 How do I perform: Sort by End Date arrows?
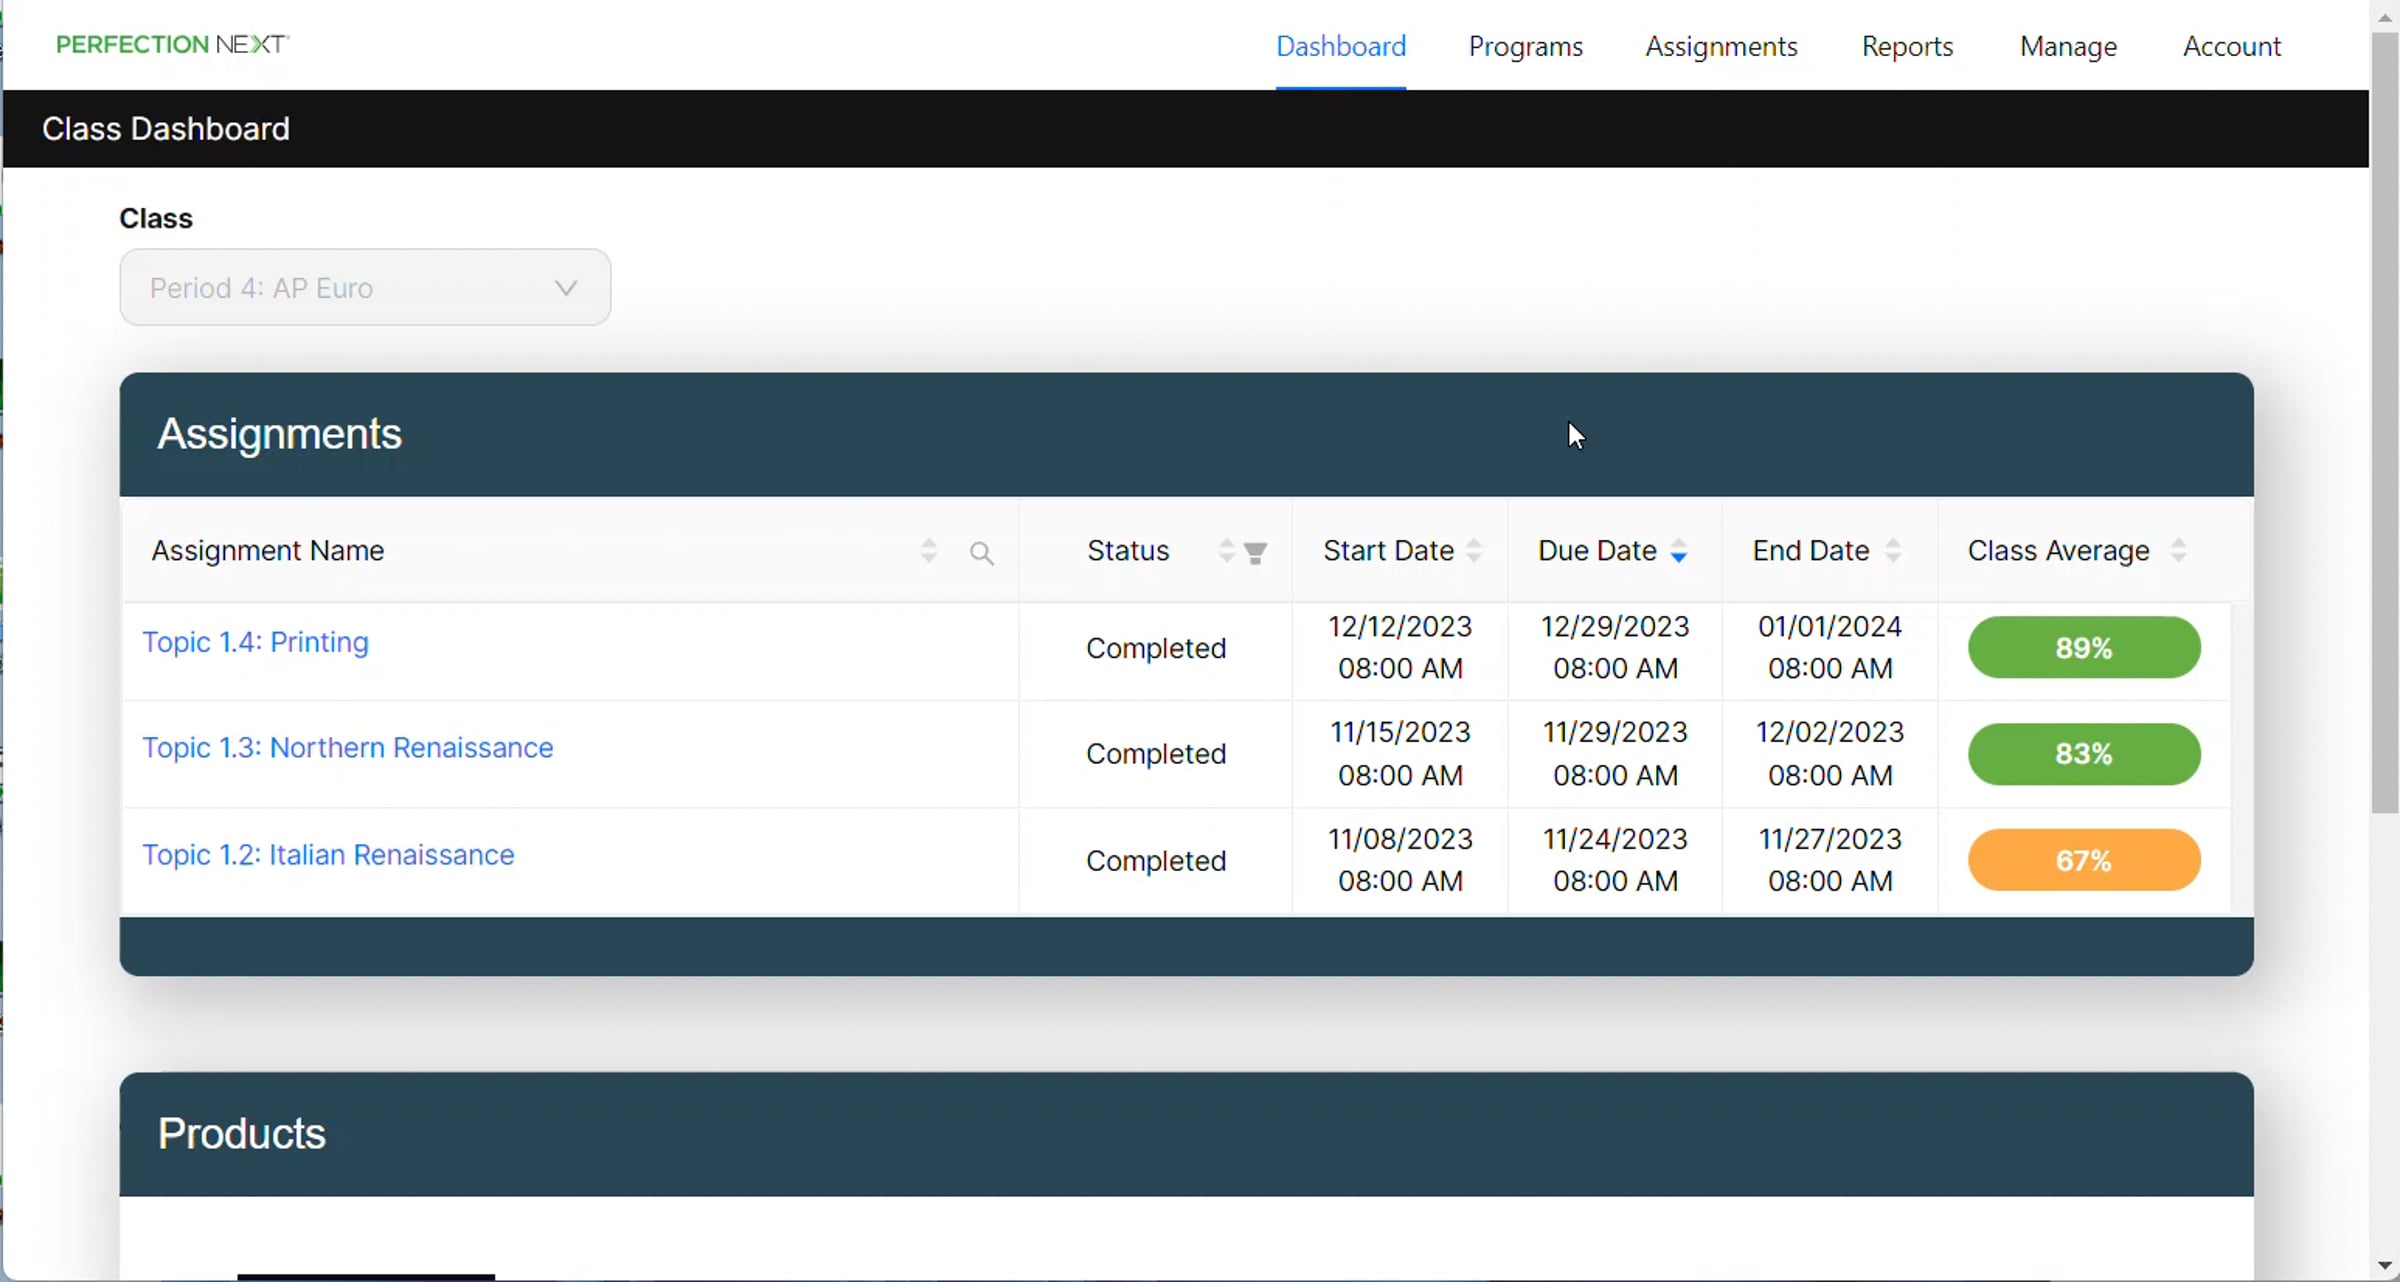1892,551
